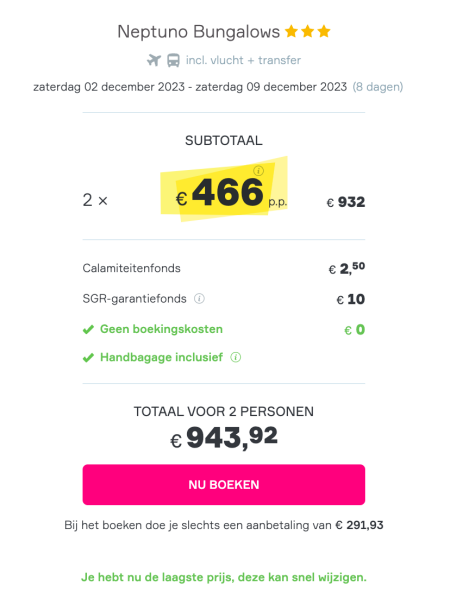Click the travel dates text
The height and width of the screenshot is (604, 450).
190,87
